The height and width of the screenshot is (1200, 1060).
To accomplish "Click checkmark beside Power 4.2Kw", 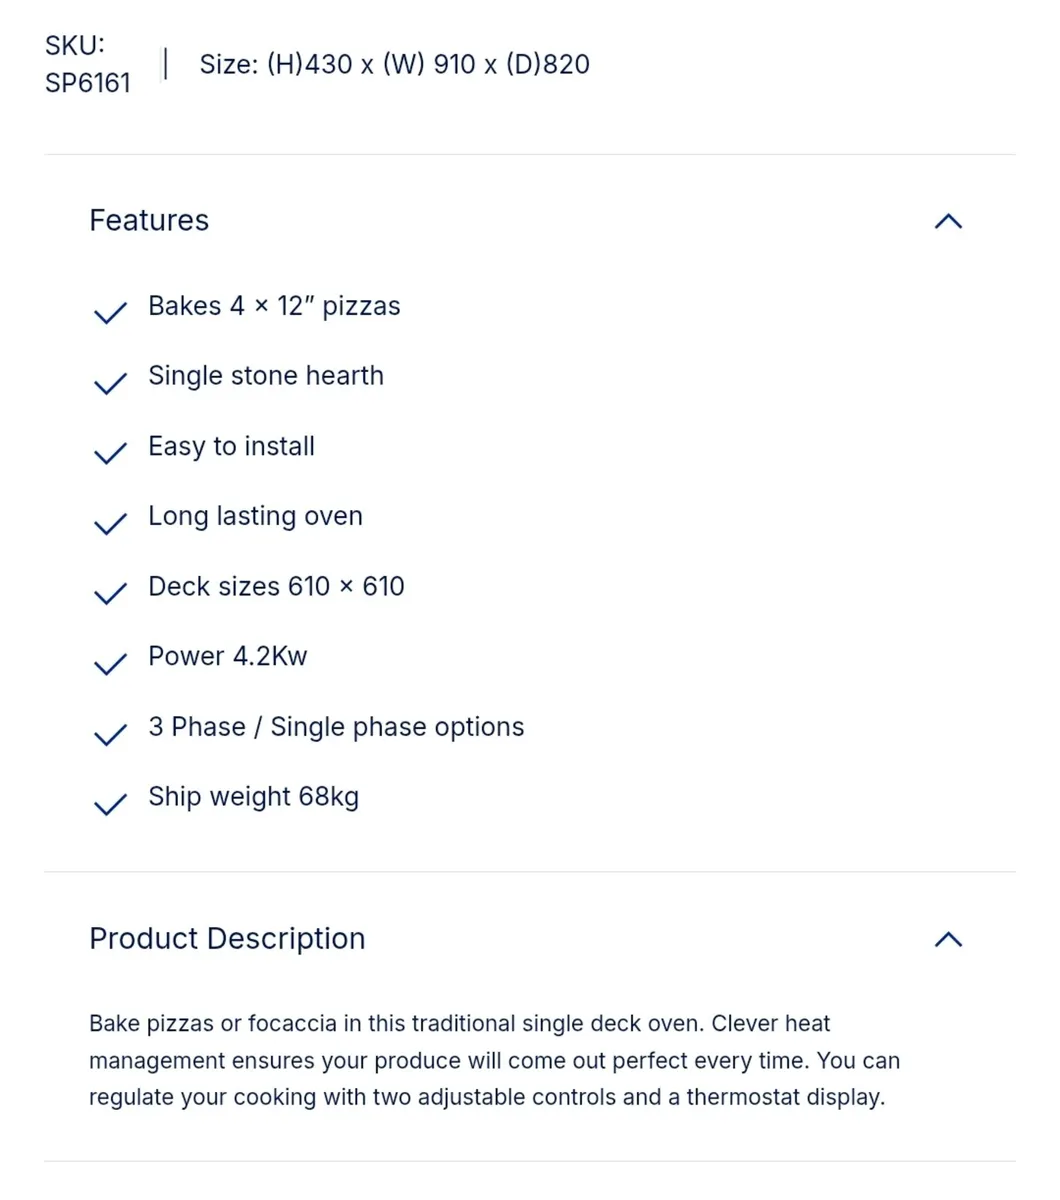I will click(x=110, y=663).
